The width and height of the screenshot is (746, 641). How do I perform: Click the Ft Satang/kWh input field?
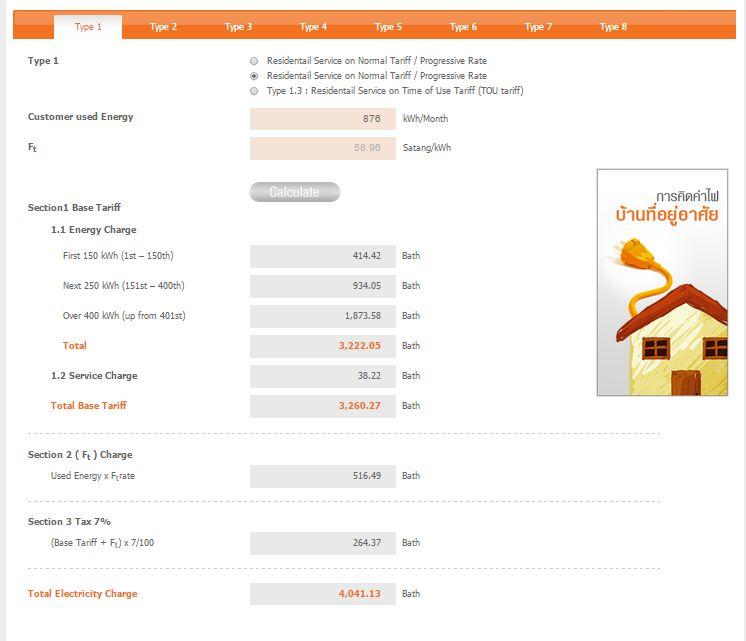322,148
